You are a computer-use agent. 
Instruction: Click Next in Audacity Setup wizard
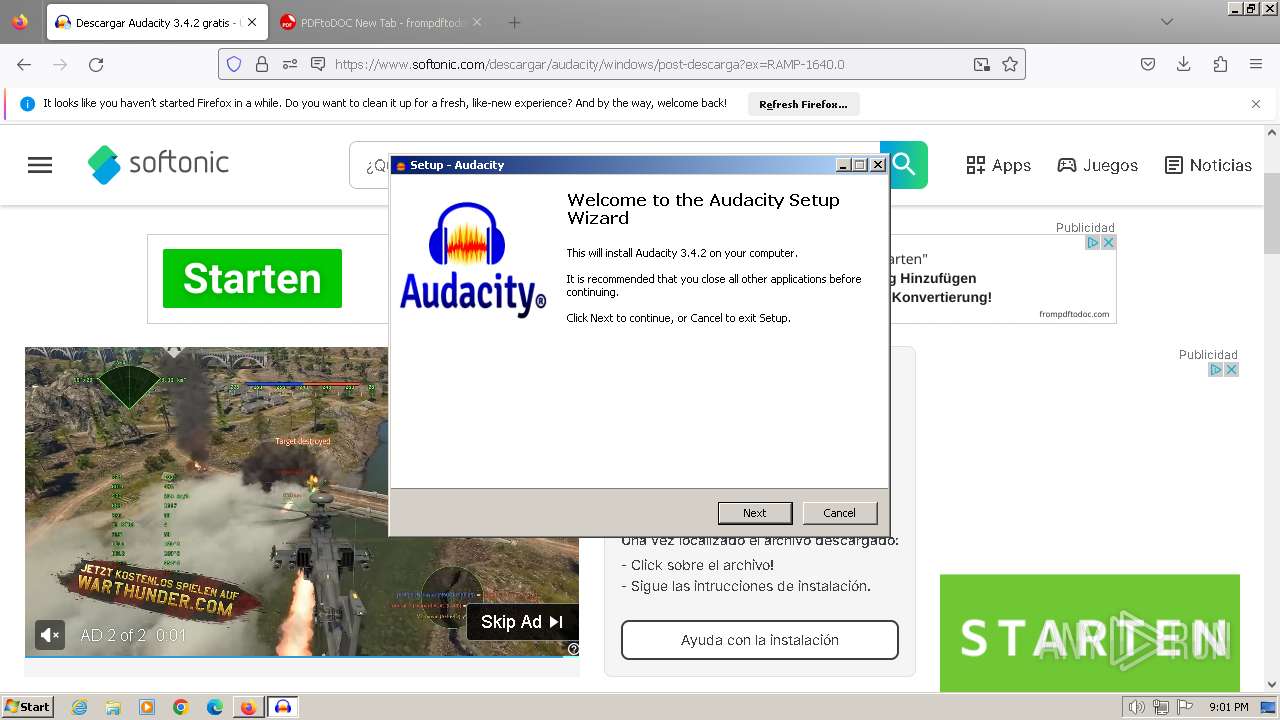(x=755, y=513)
